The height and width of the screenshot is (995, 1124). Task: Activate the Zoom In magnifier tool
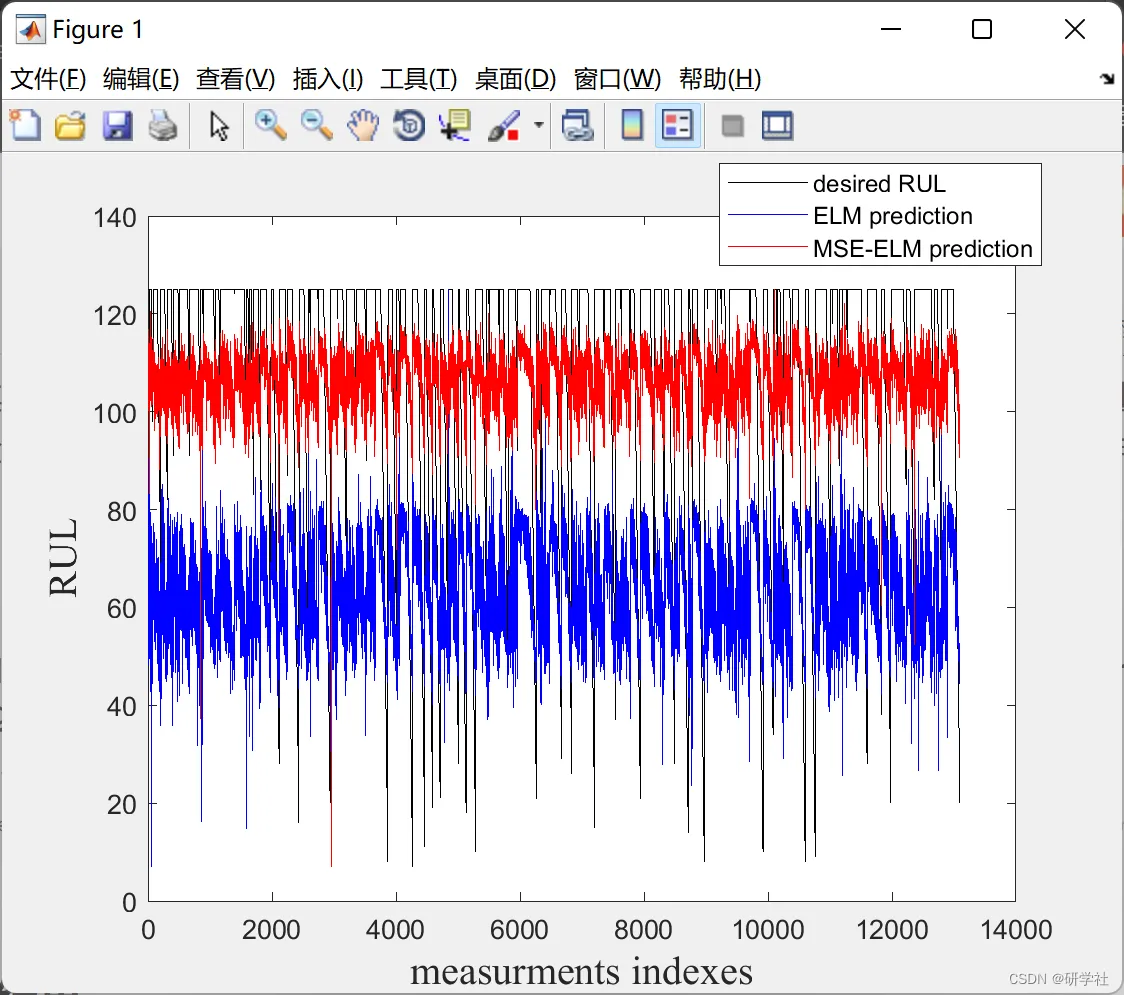pyautogui.click(x=270, y=126)
